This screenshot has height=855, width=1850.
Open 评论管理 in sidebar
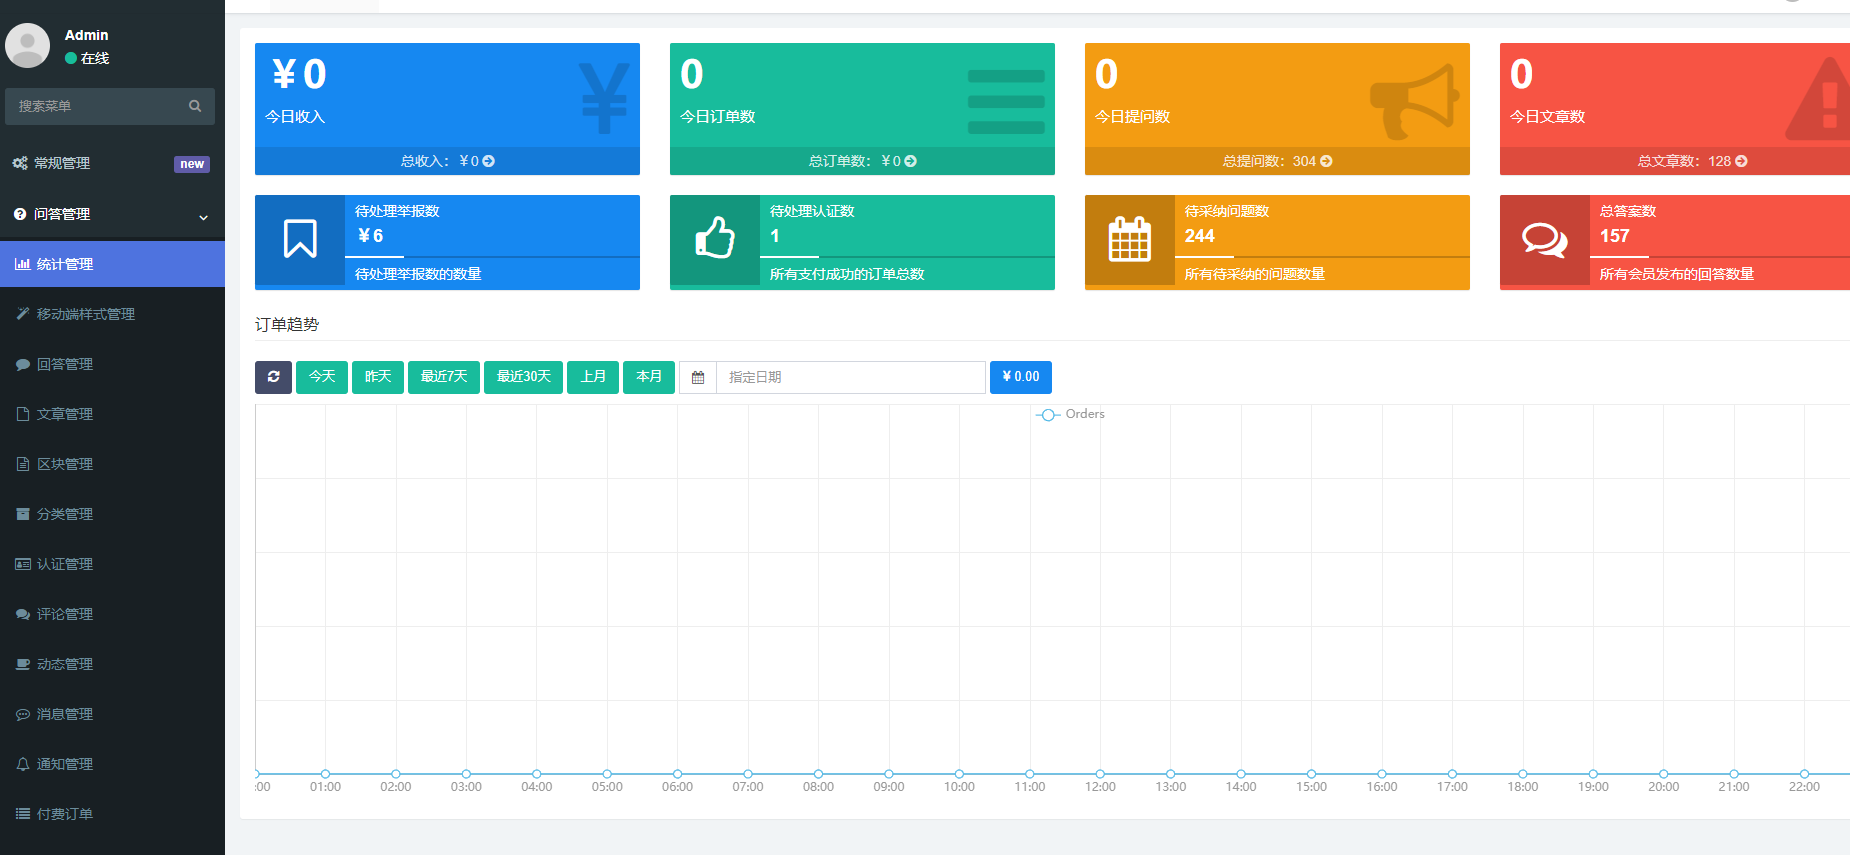pyautogui.click(x=112, y=614)
